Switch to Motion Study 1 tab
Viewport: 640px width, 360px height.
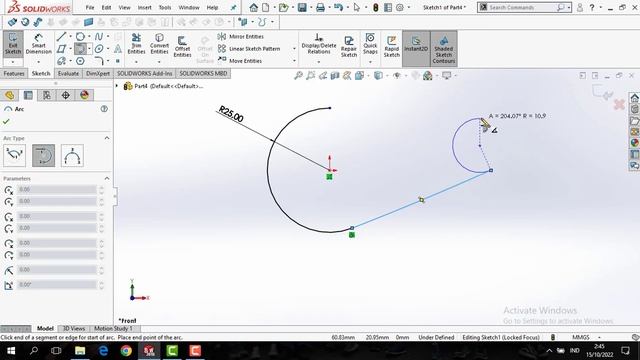[x=113, y=329]
